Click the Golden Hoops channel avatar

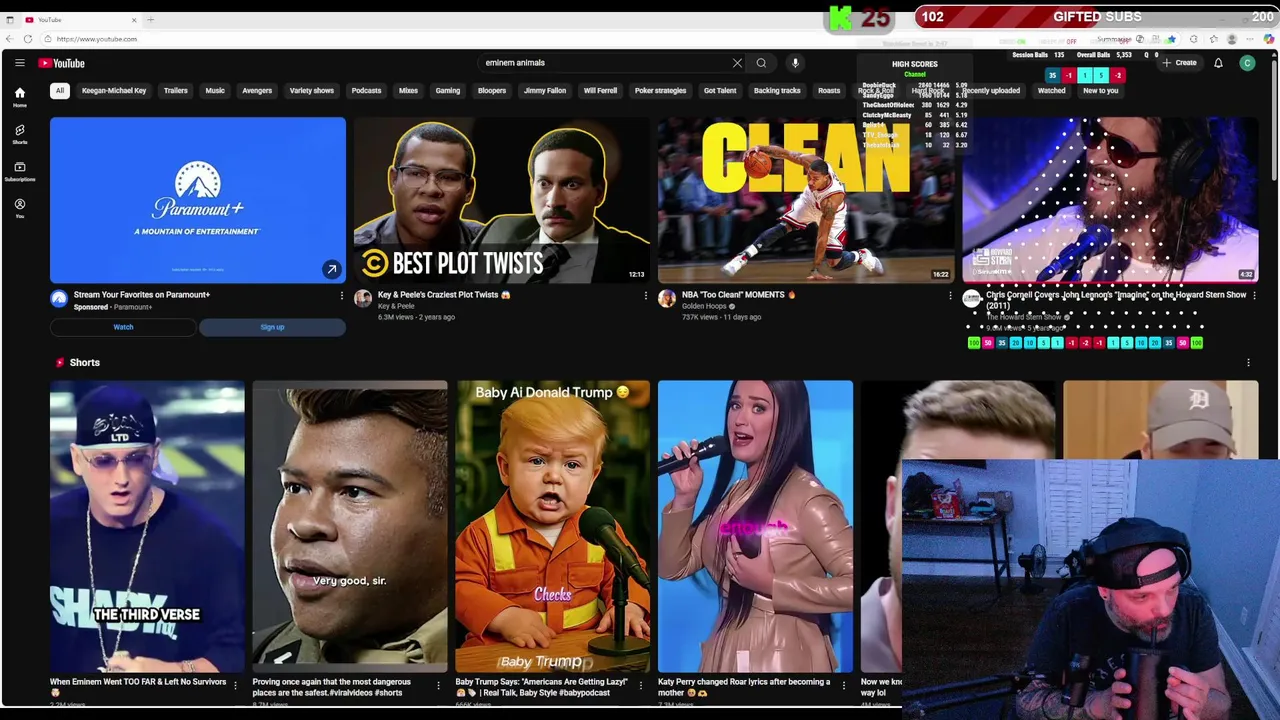tap(667, 298)
